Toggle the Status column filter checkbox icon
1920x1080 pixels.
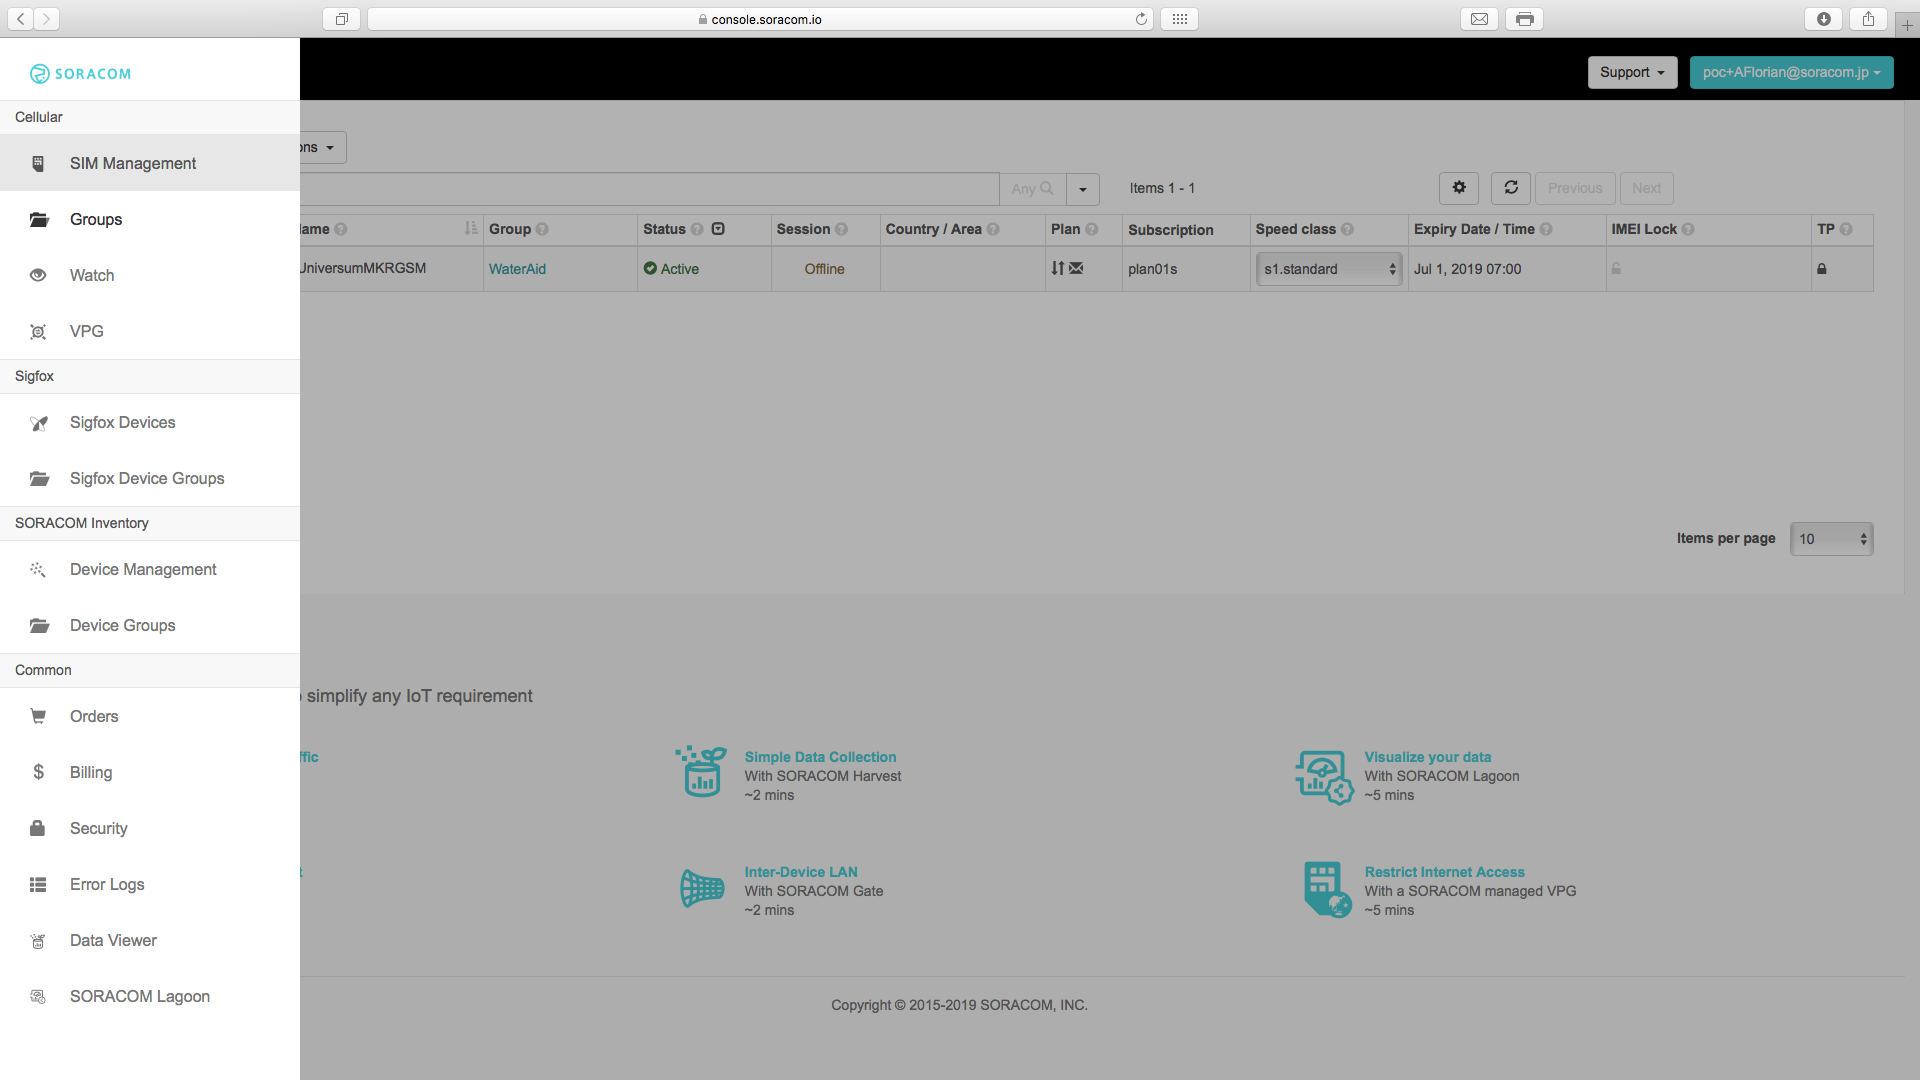(718, 229)
